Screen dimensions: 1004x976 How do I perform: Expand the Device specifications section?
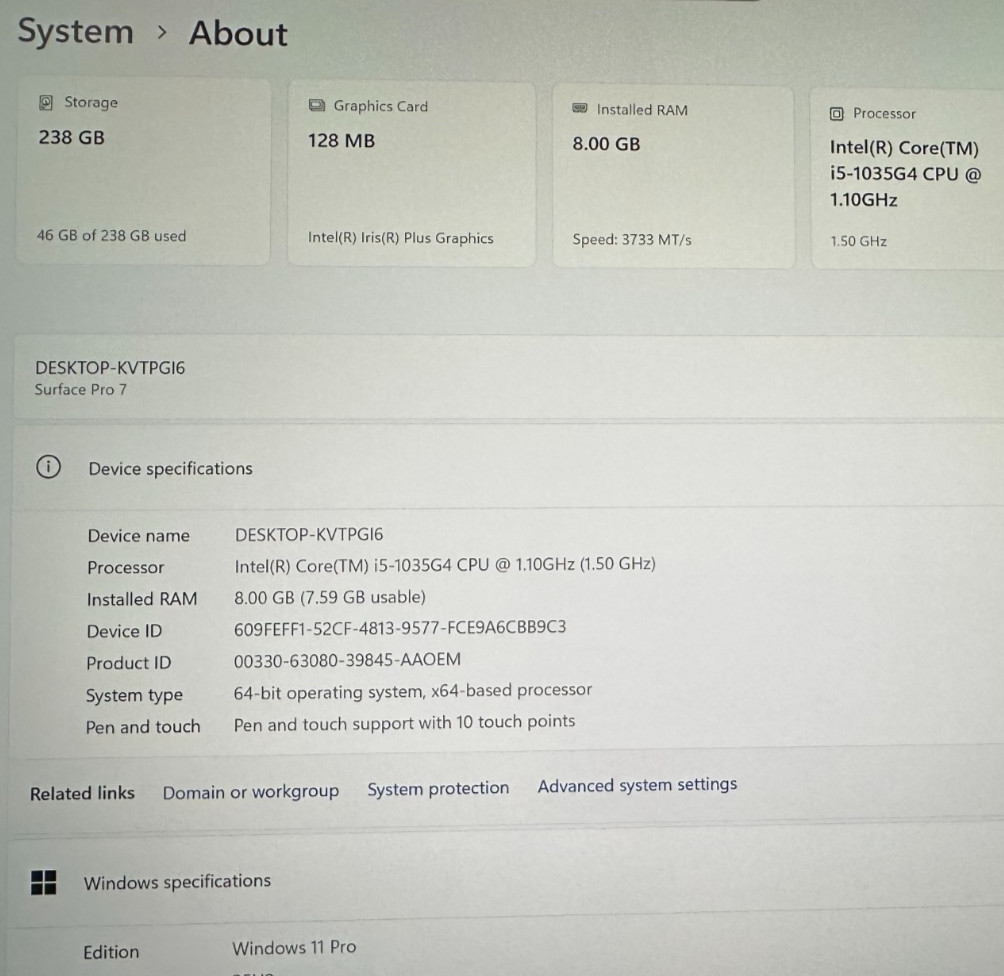tap(508, 467)
